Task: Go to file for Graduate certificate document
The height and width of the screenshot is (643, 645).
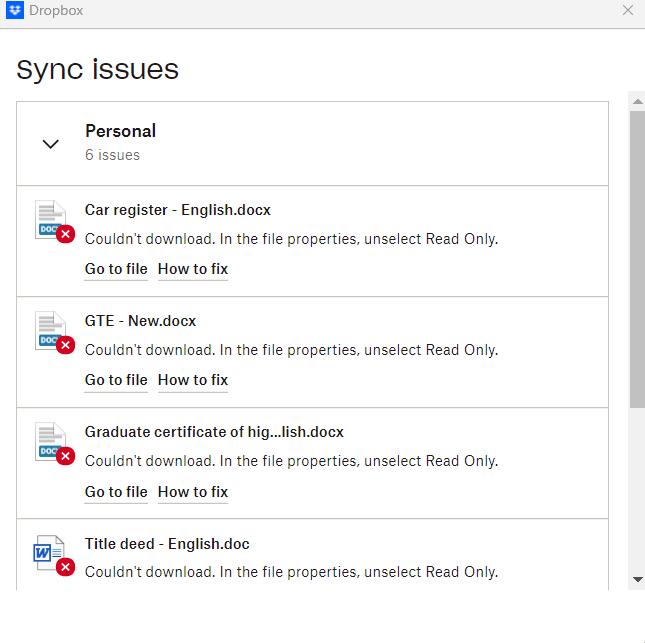Action: pyautogui.click(x=116, y=491)
